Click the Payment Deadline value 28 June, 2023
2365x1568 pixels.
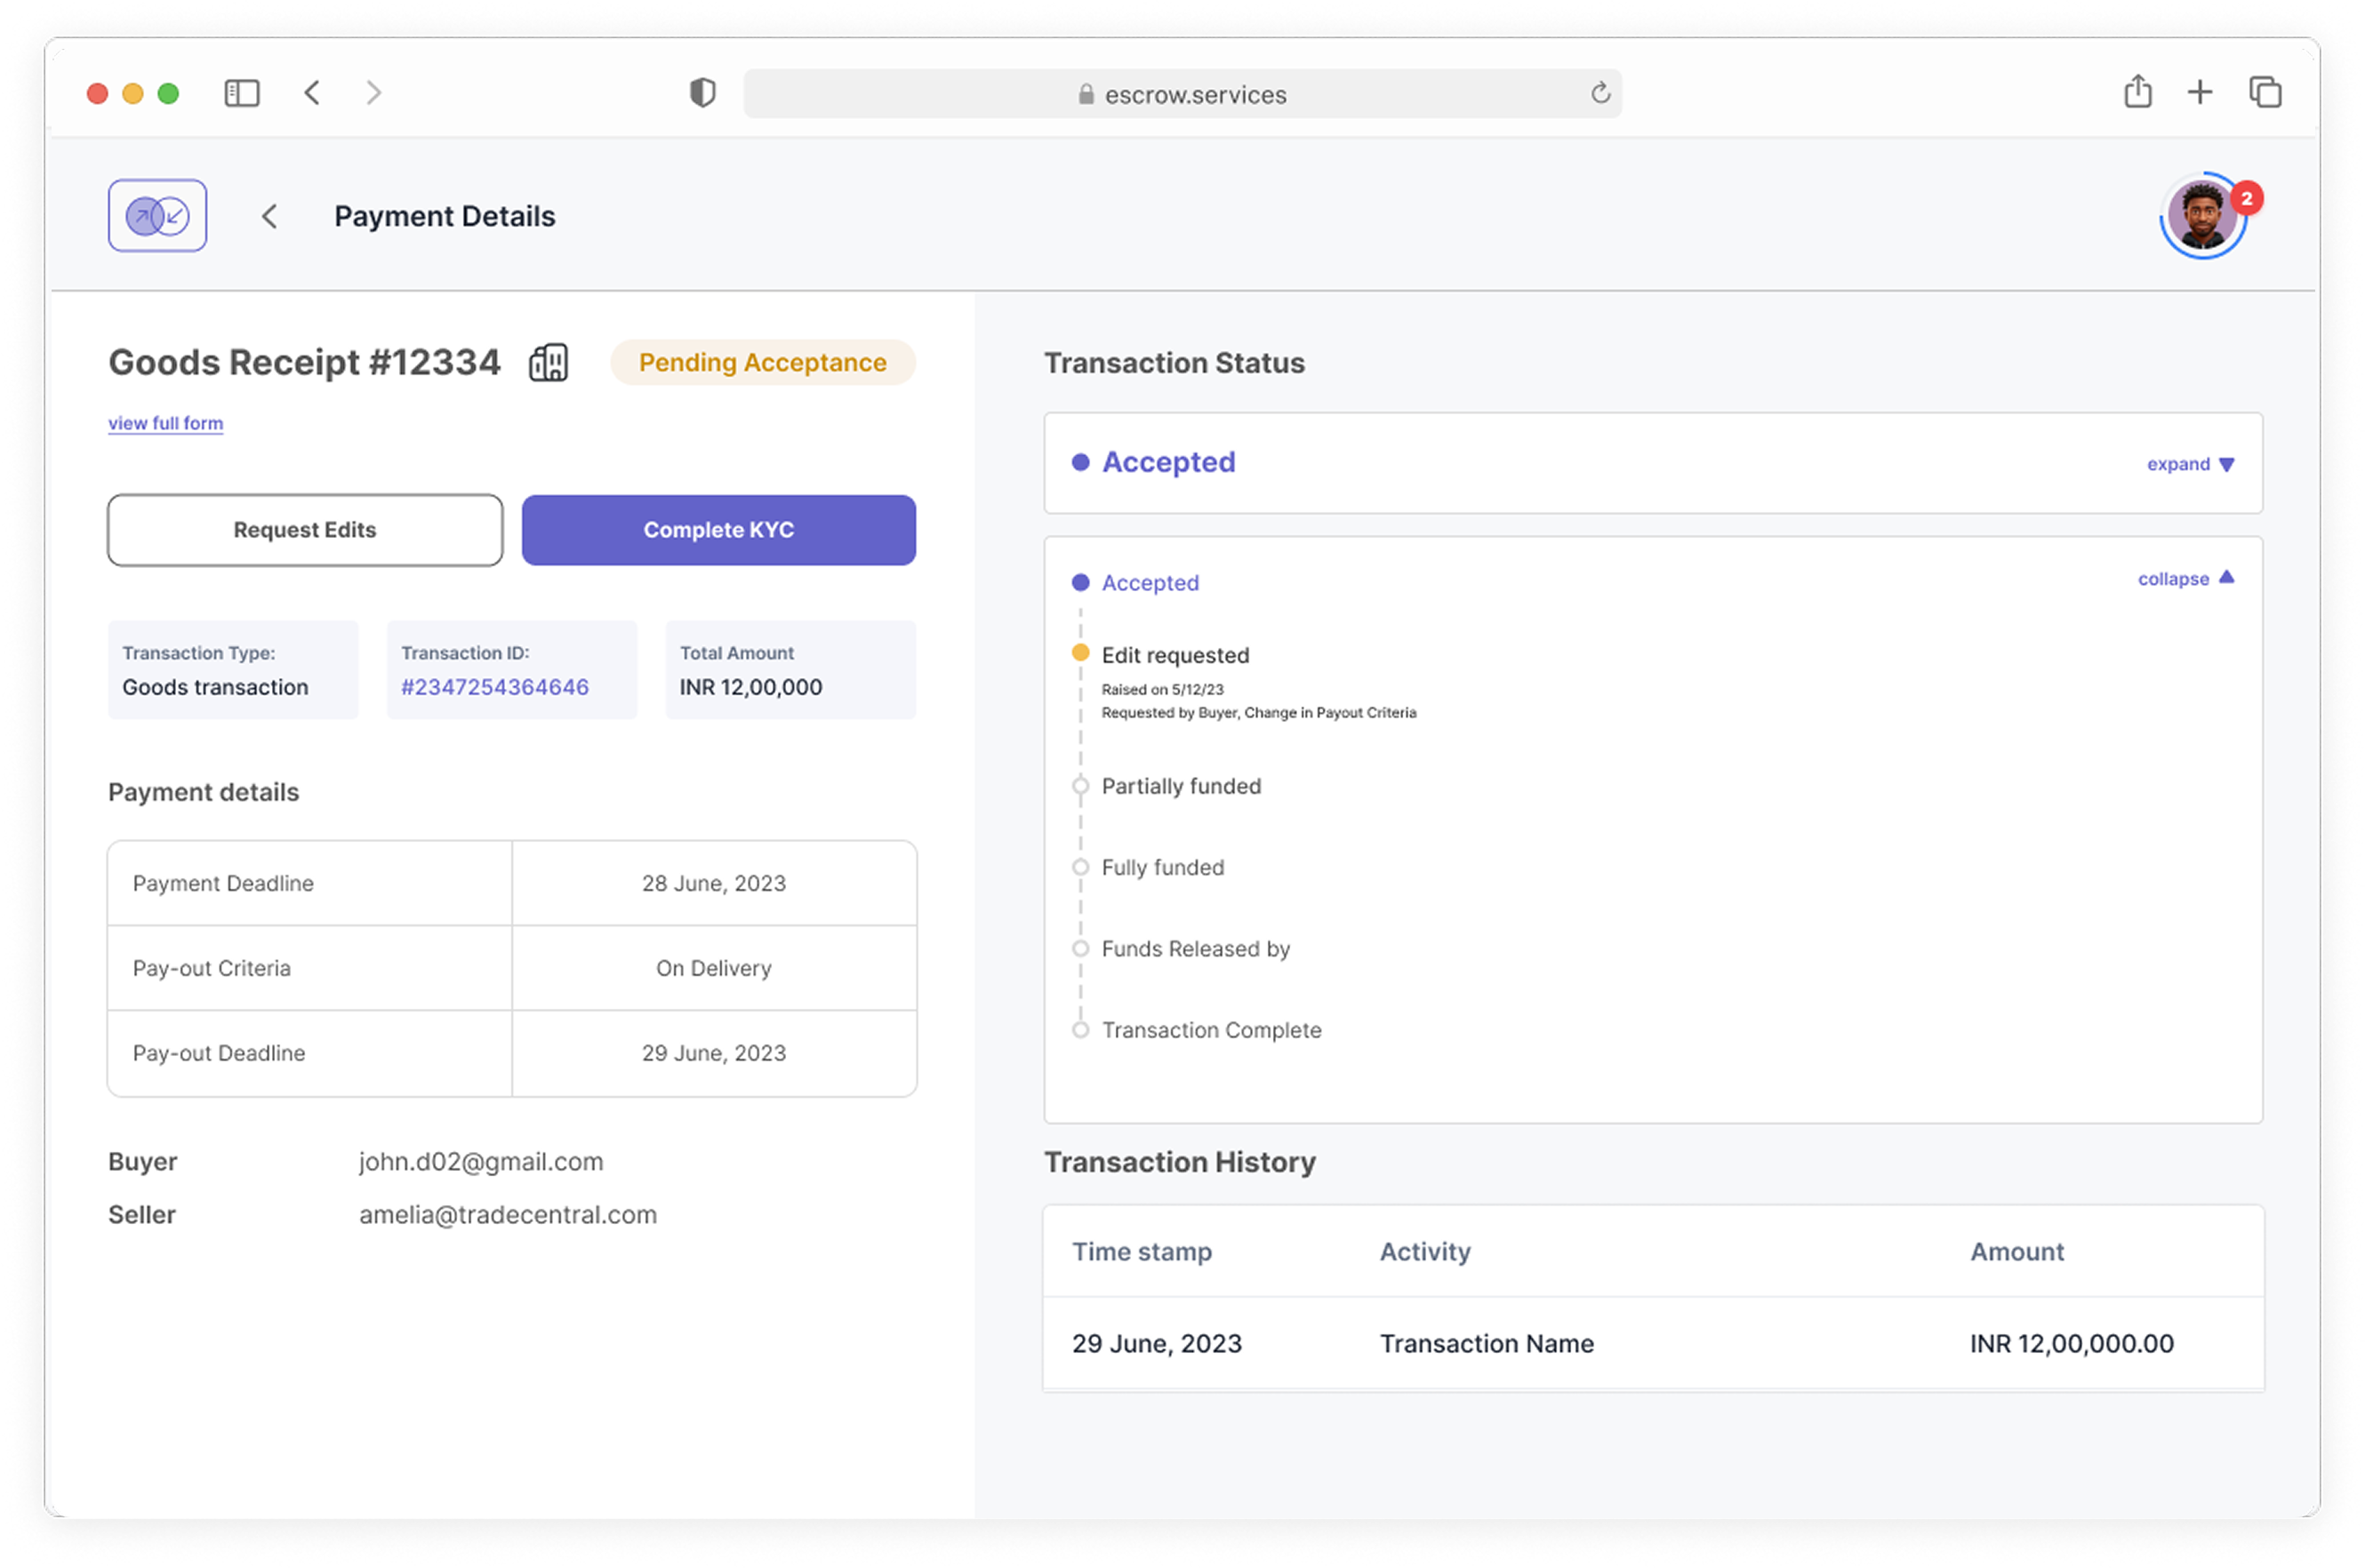click(714, 883)
